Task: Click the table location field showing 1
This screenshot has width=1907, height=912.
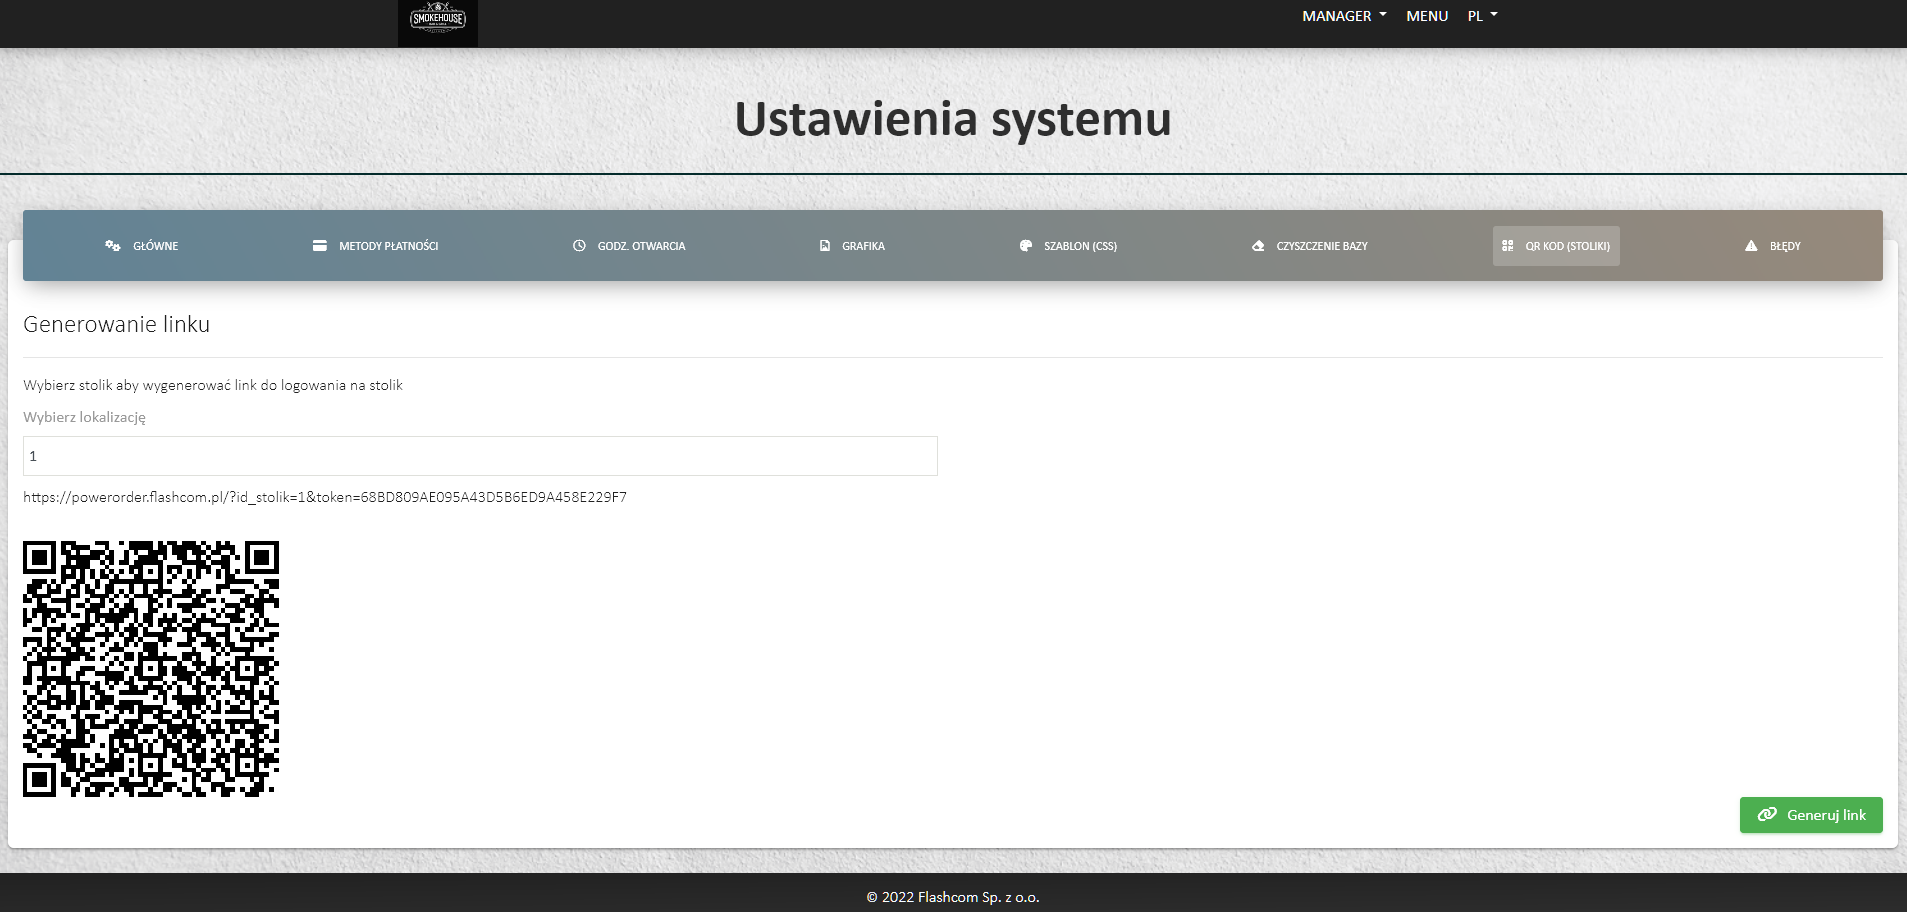Action: 480,456
